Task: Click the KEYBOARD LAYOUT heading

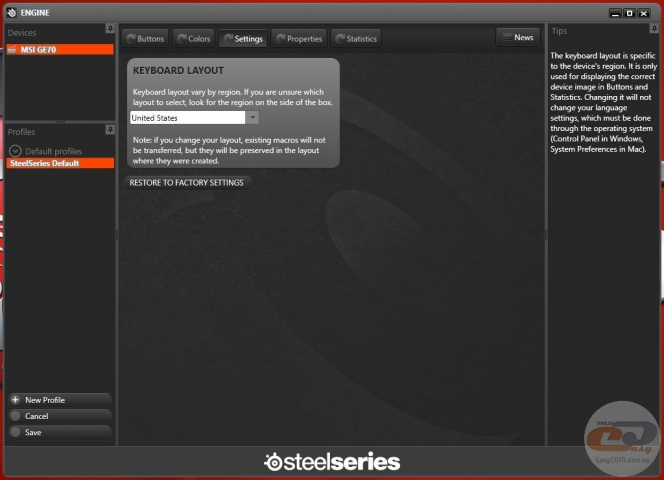Action: tap(178, 71)
